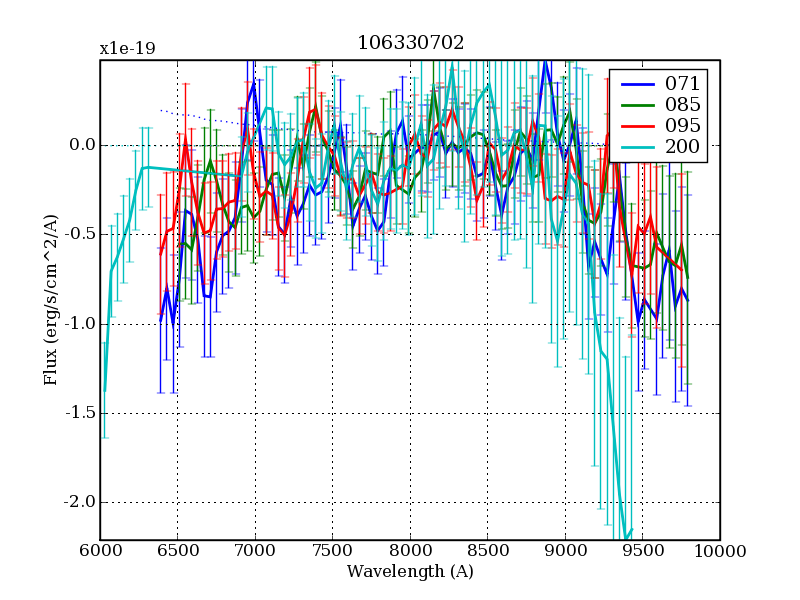Screen dimensions: 800x600
Task: Click the plot title 106330702
Action: coord(410,42)
